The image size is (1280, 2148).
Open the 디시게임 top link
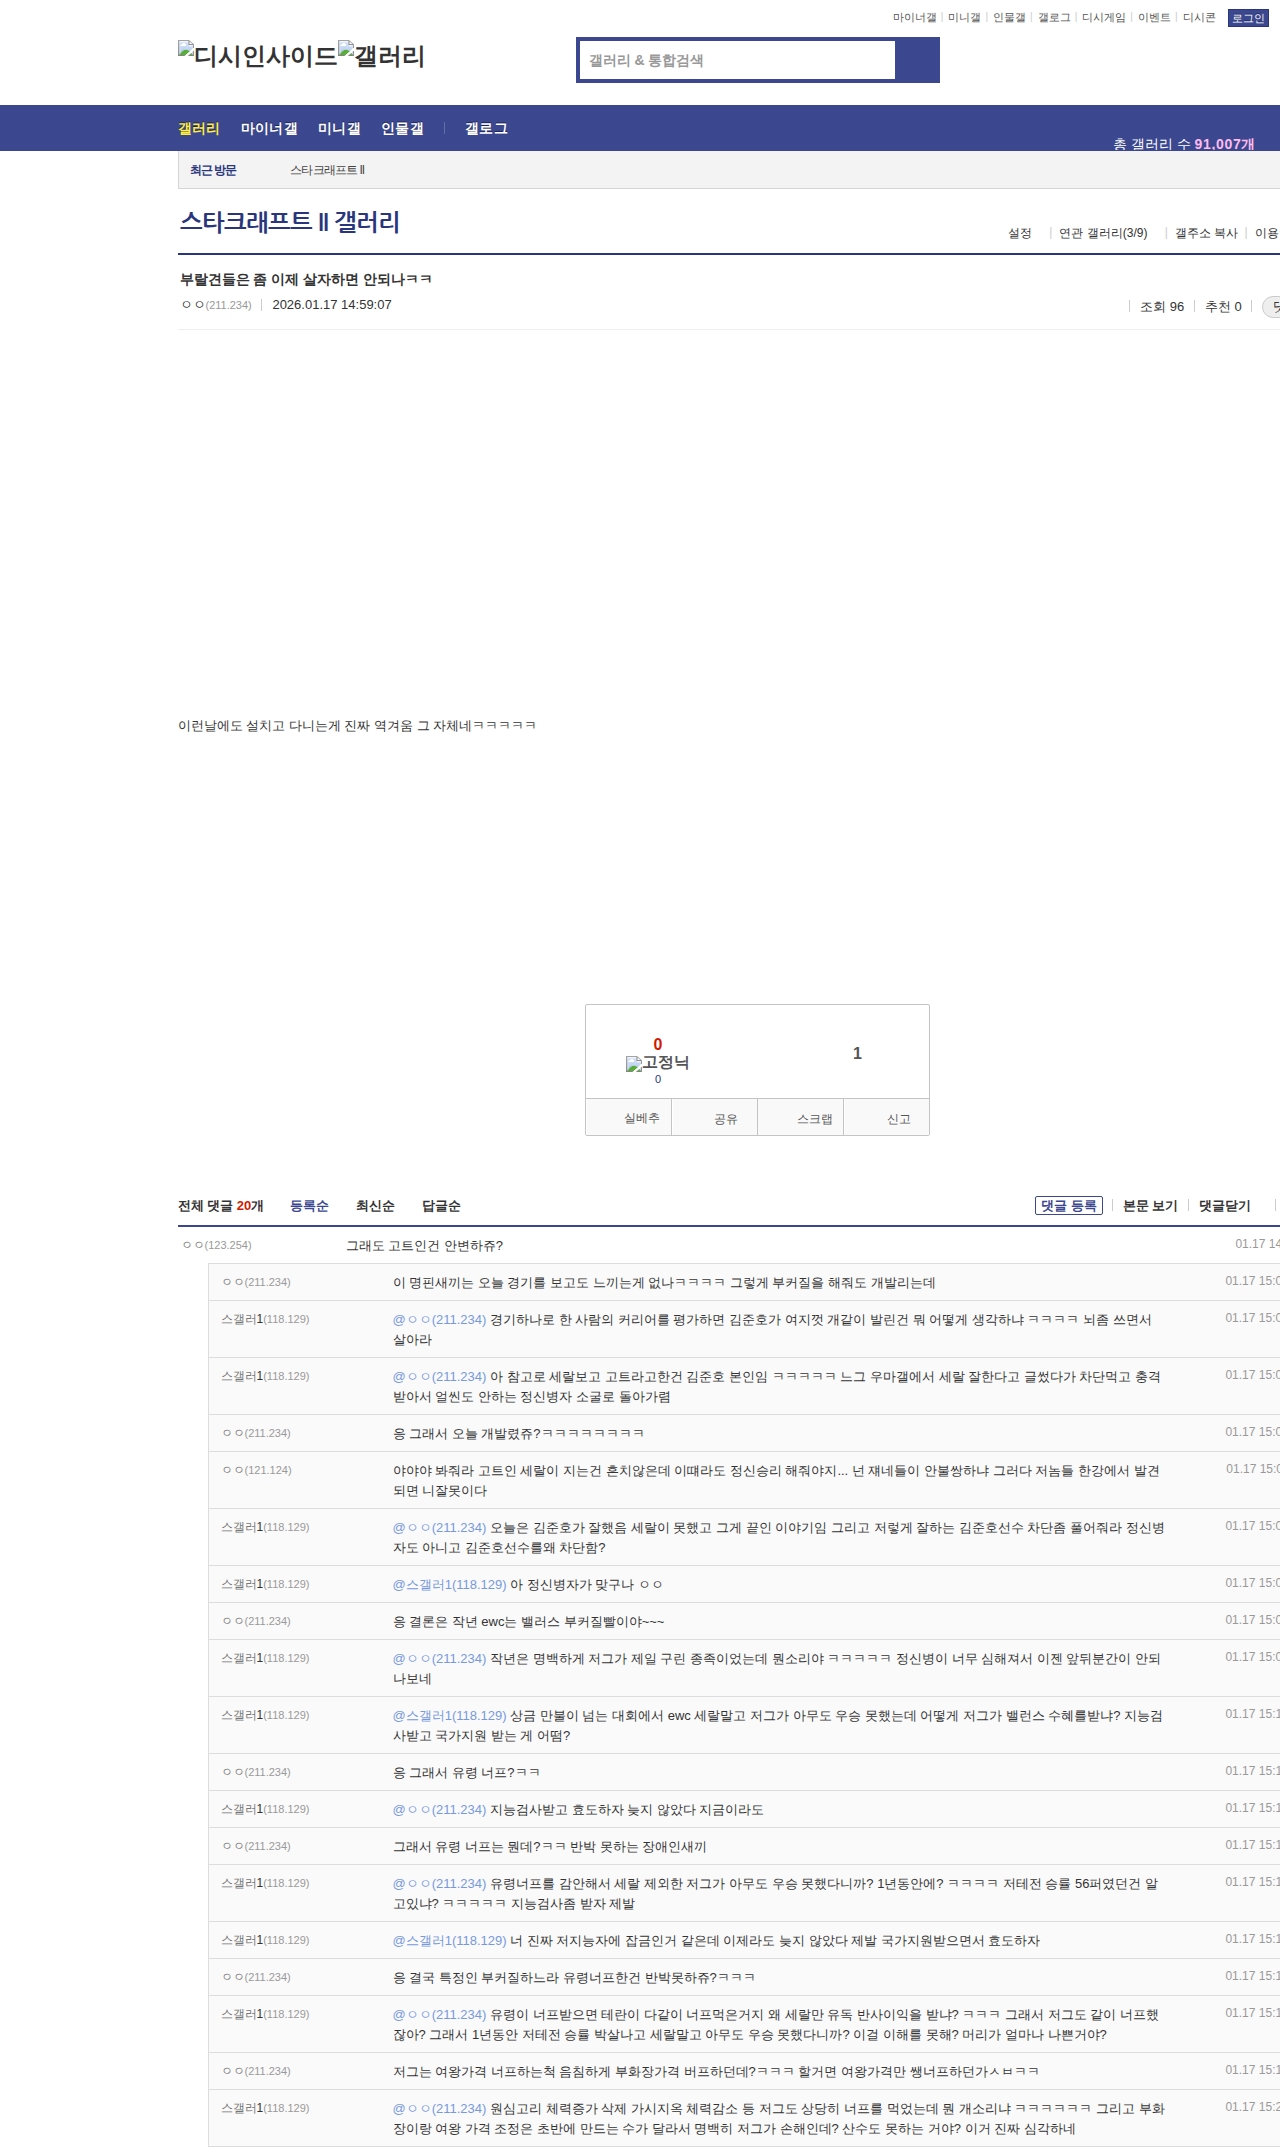pos(1103,18)
